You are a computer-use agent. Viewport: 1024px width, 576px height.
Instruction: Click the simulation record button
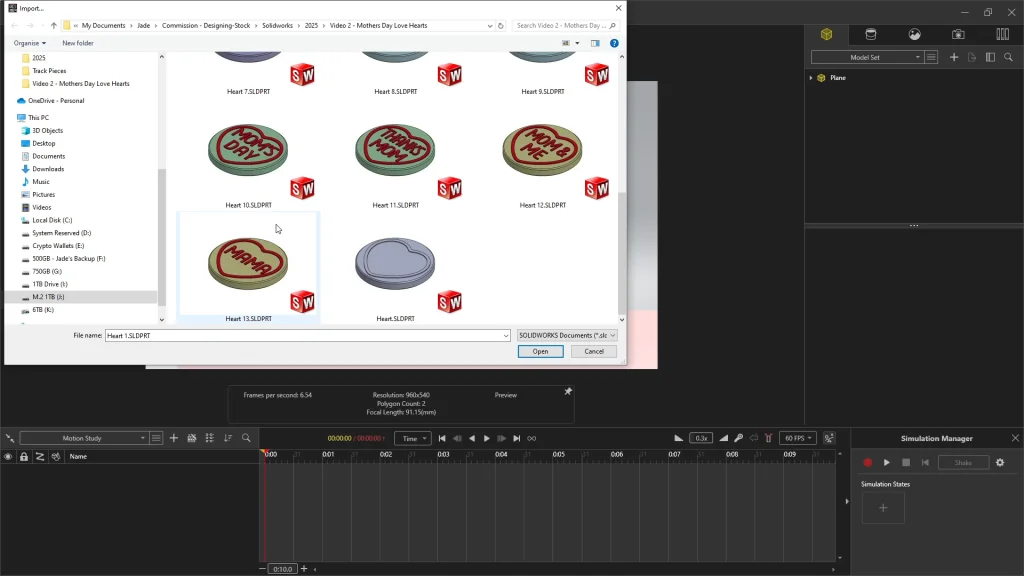click(x=867, y=462)
